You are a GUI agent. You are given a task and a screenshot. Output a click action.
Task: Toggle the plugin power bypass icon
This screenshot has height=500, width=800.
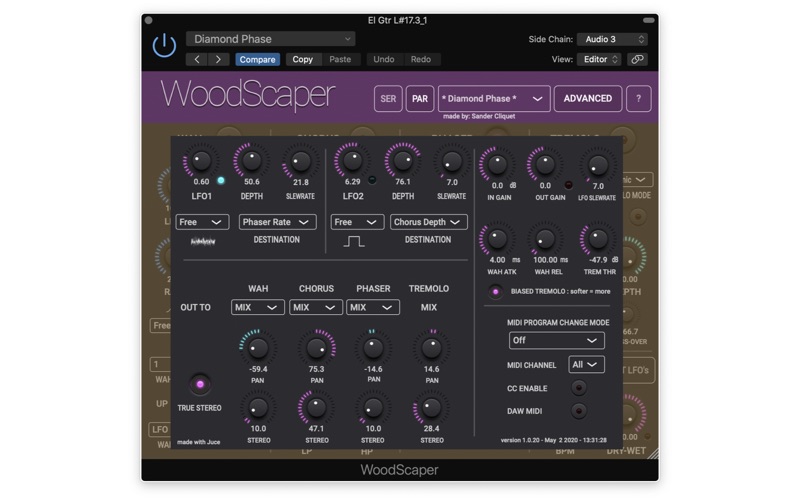(164, 45)
